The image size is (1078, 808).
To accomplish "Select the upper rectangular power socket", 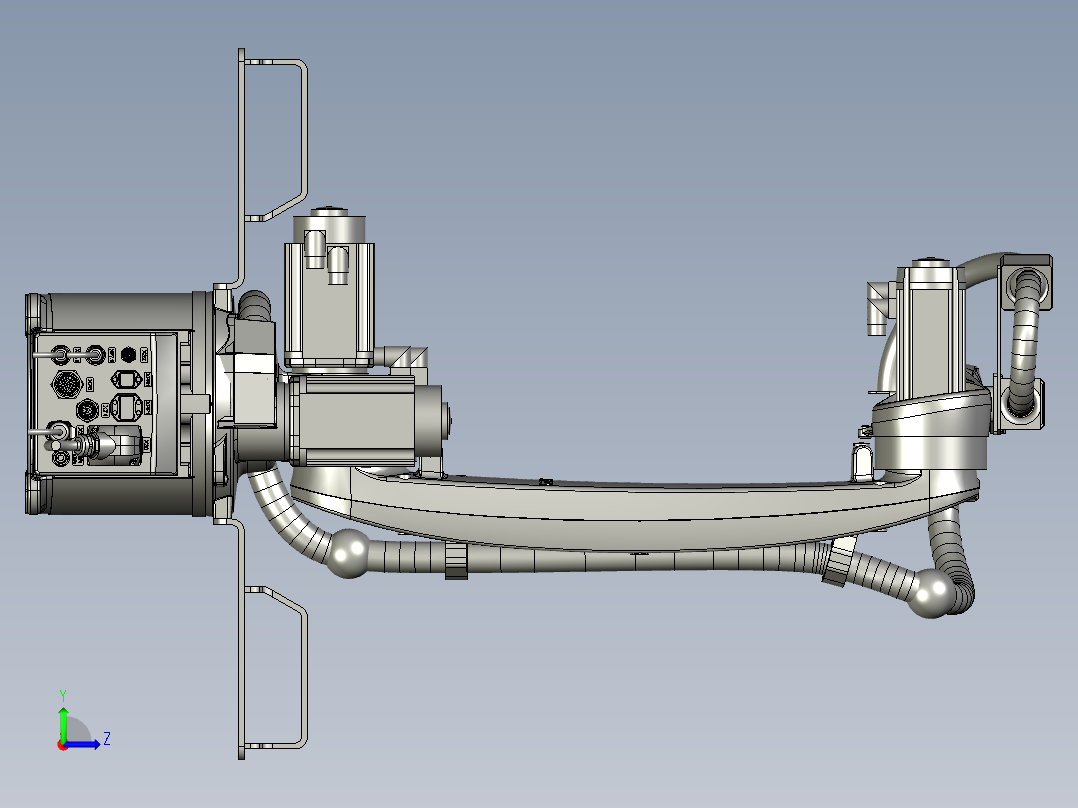I will pyautogui.click(x=126, y=378).
